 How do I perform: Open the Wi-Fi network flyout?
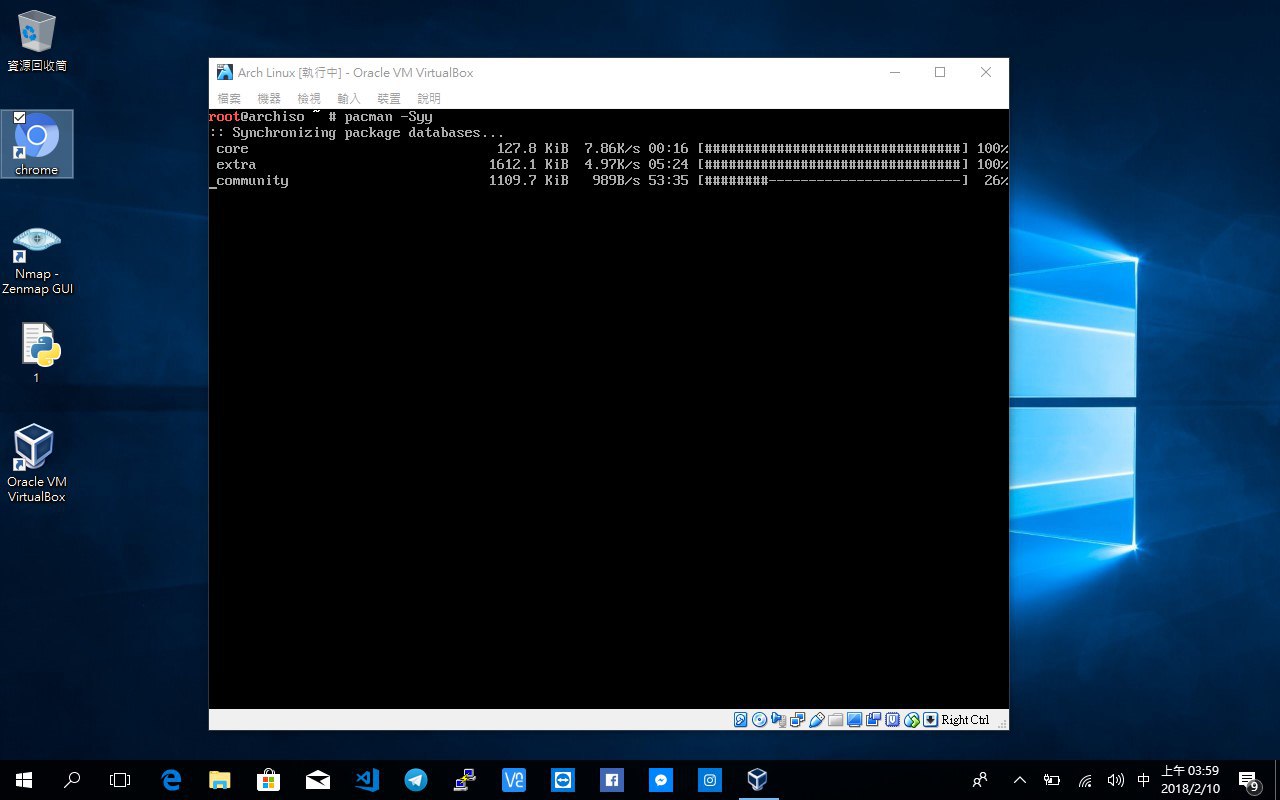[1084, 780]
